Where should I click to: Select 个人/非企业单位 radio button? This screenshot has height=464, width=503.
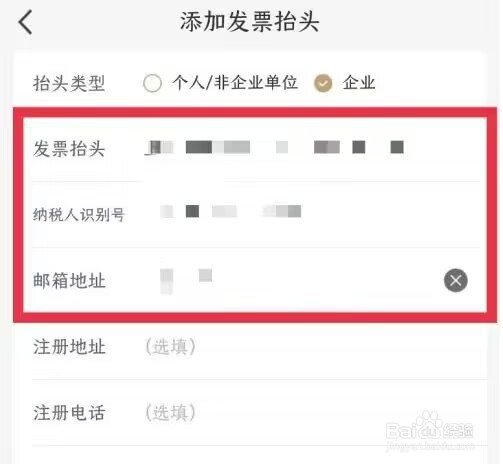tap(152, 83)
